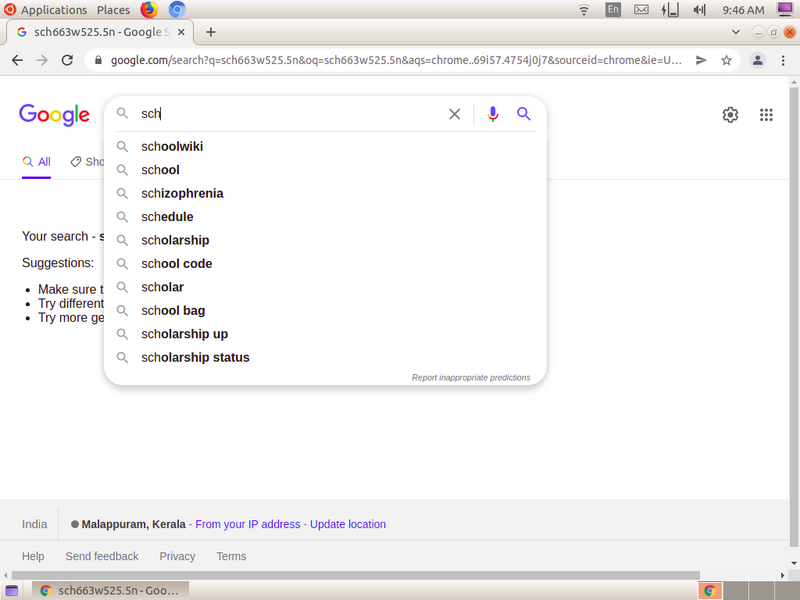Click the voice search microphone icon
800x600 pixels.
click(492, 114)
